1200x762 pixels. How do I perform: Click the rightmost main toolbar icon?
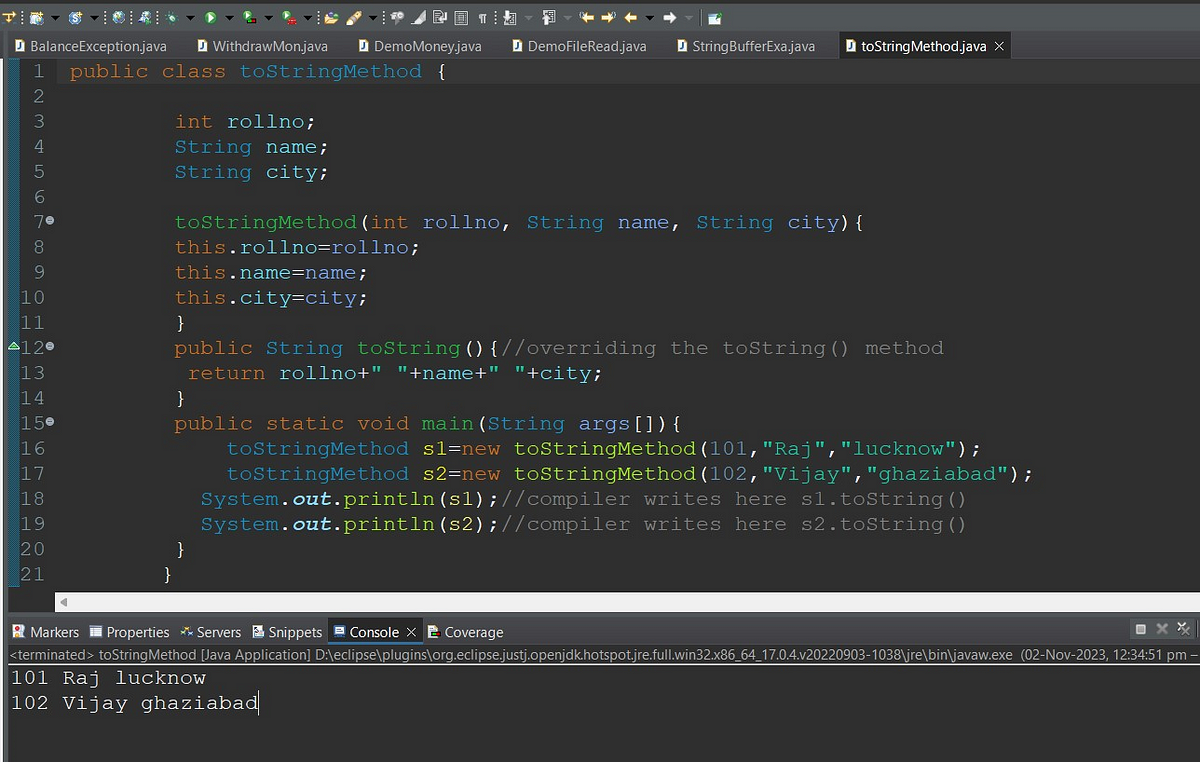tap(715, 18)
